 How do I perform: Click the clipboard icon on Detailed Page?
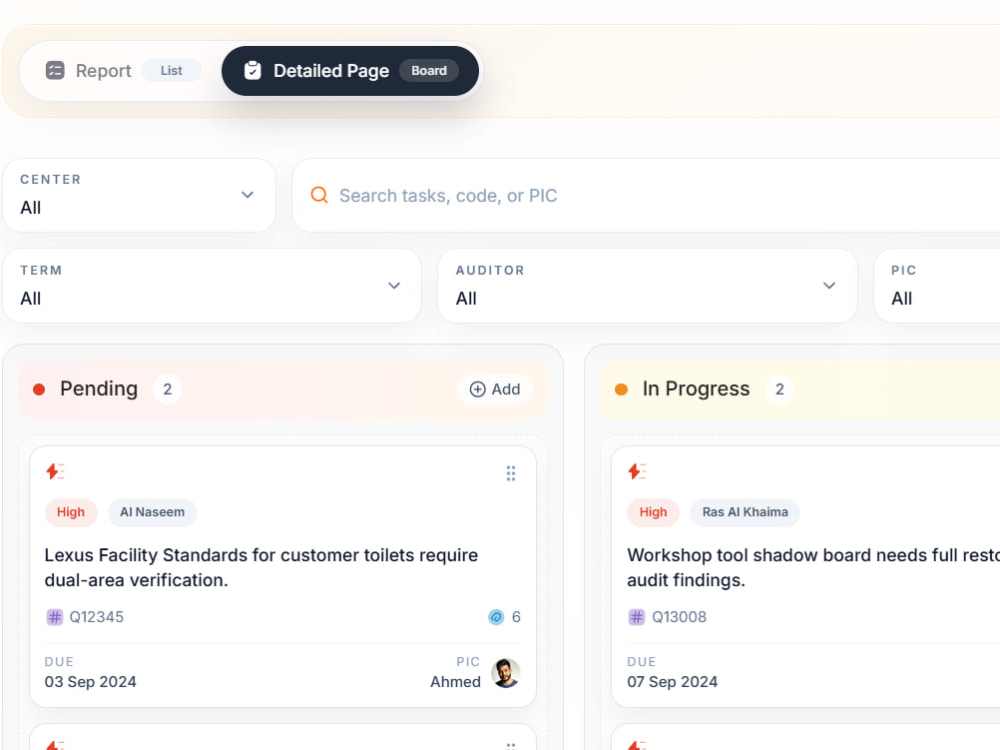(x=253, y=70)
